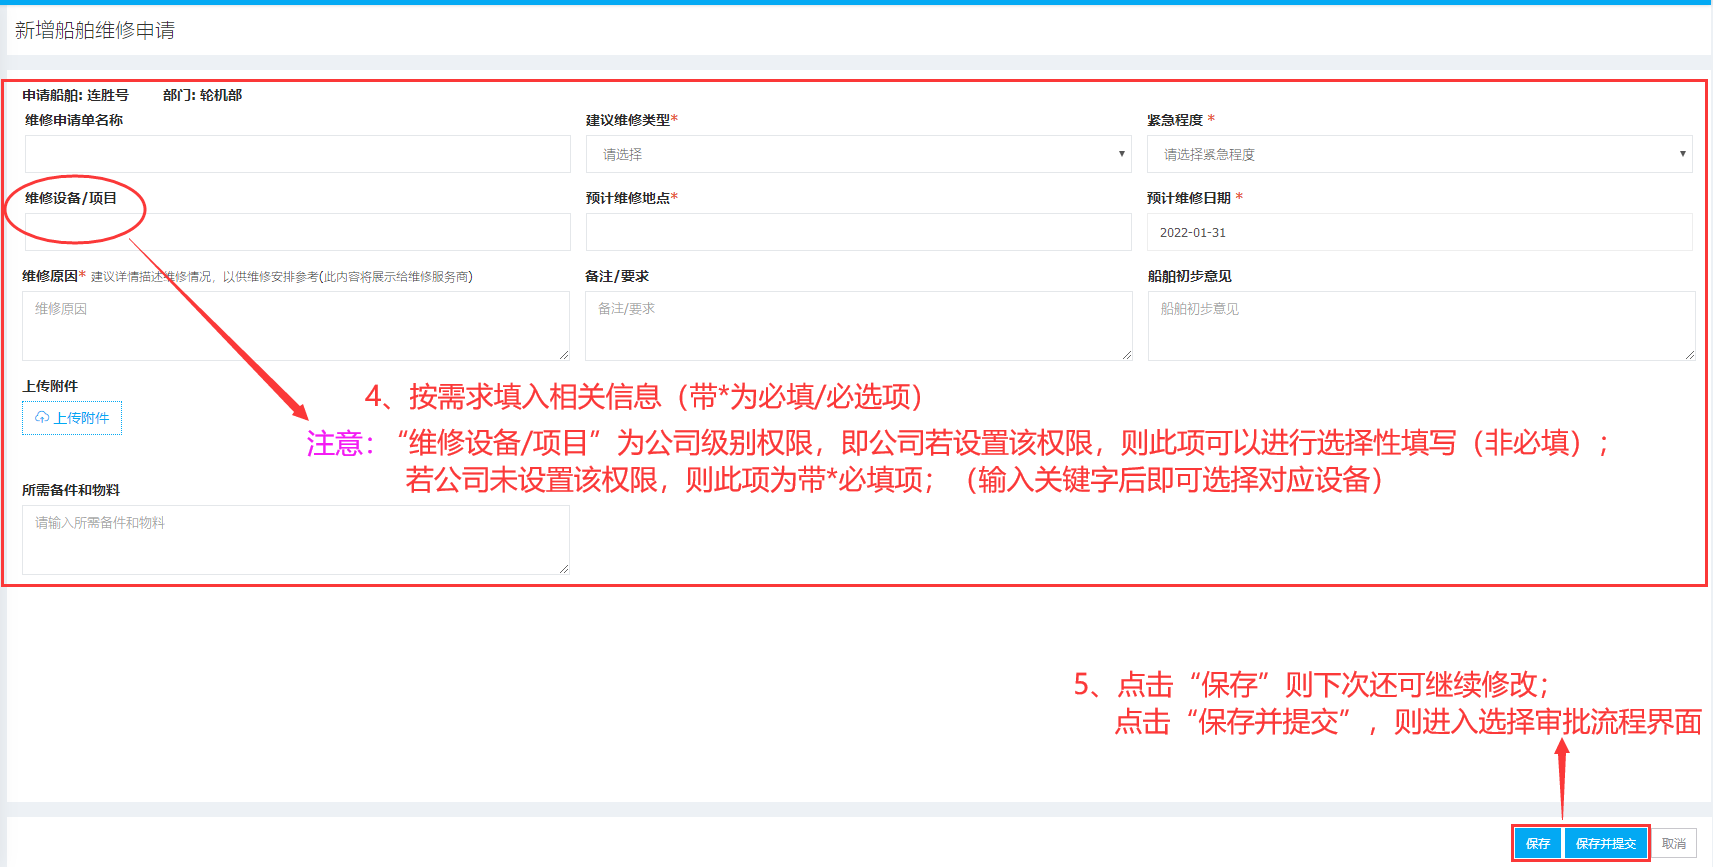Screen dimensions: 1713x867
Task: Click the 部门: 轮机部 text
Action: click(203, 95)
